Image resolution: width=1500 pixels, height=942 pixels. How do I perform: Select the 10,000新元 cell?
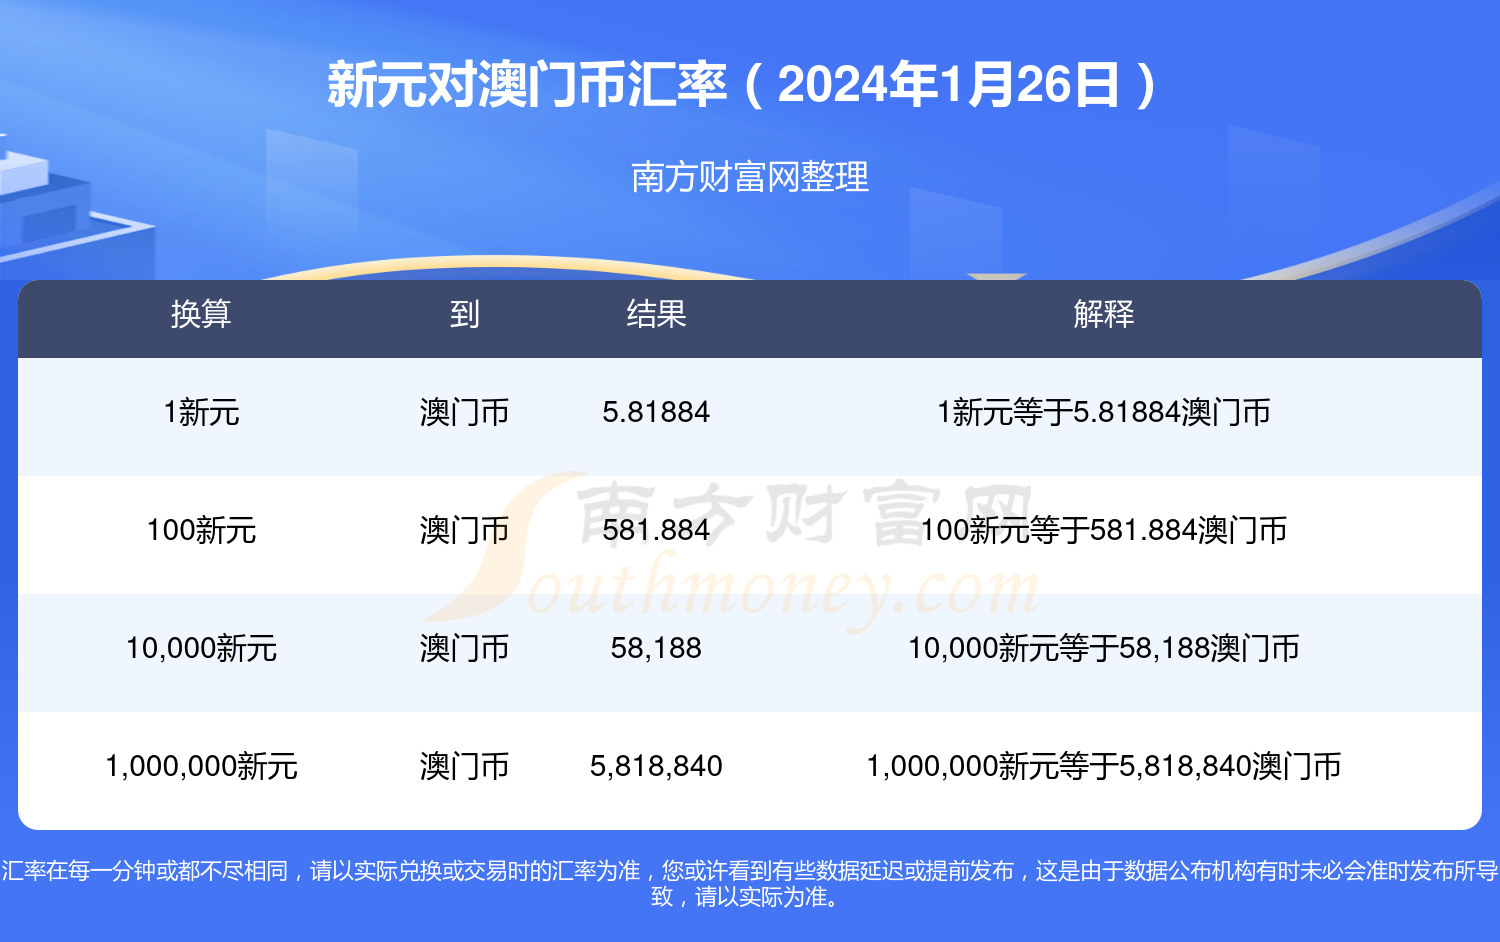coord(201,648)
